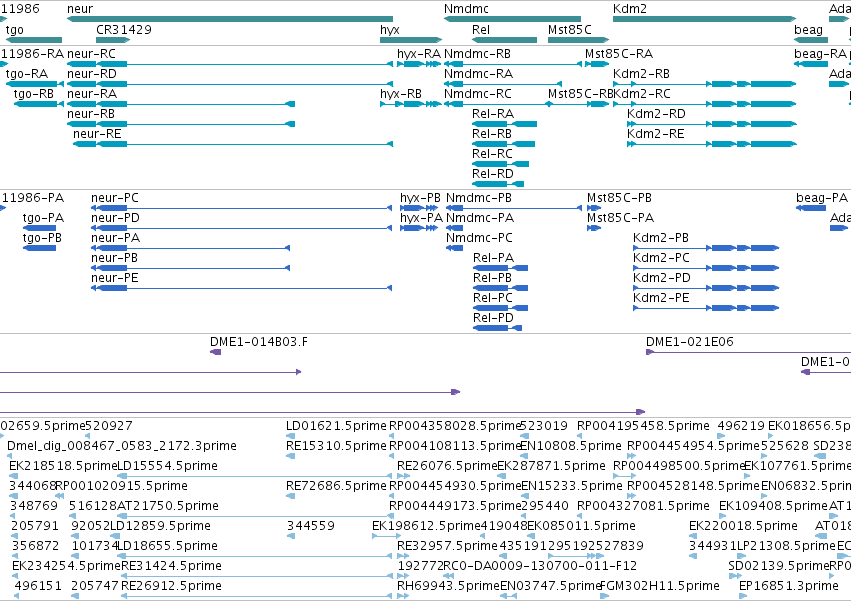Click the Rel gene label
Screen dimensions: 851x601
[x=481, y=30]
